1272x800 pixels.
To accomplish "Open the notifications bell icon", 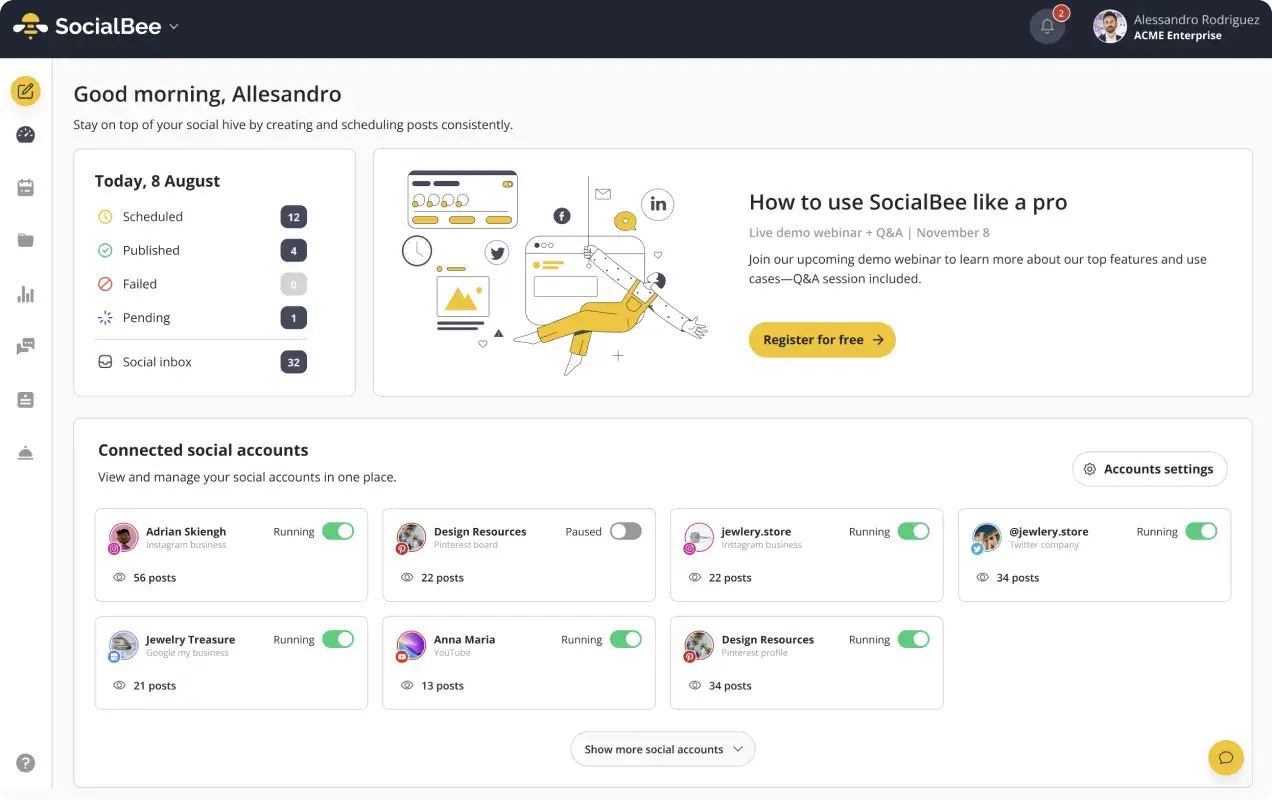I will click(x=1047, y=25).
